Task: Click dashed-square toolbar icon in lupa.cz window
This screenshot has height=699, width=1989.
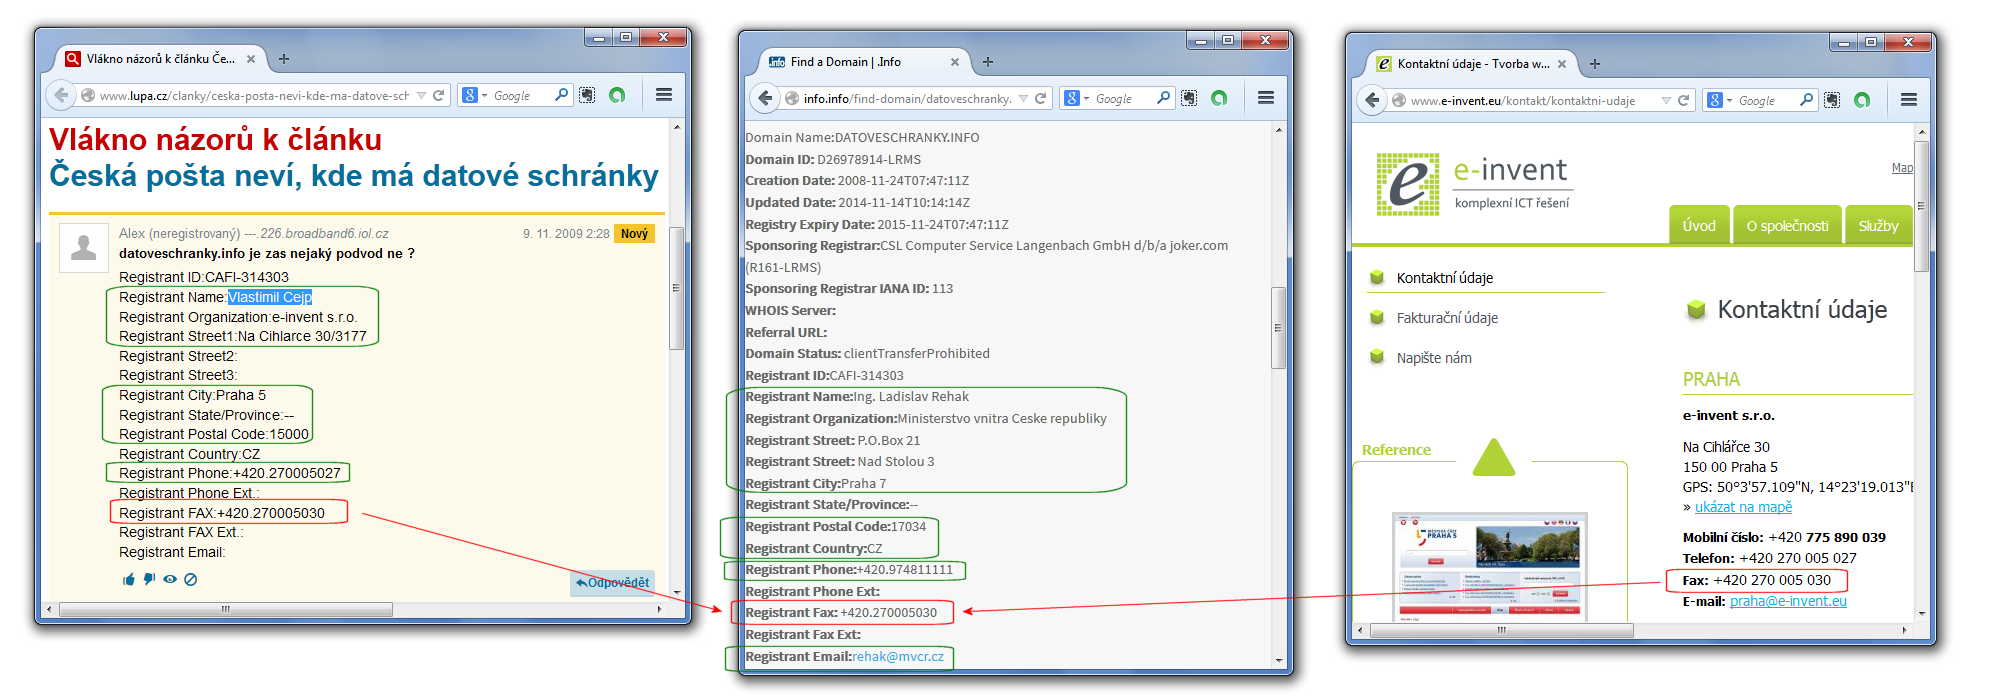Action: pos(587,95)
